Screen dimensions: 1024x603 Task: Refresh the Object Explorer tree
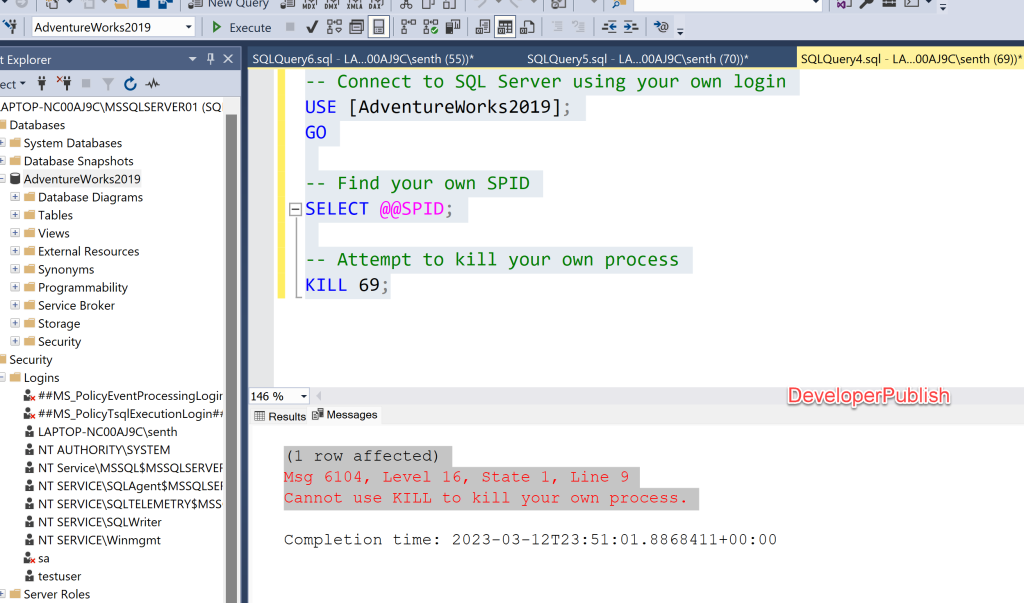130,84
